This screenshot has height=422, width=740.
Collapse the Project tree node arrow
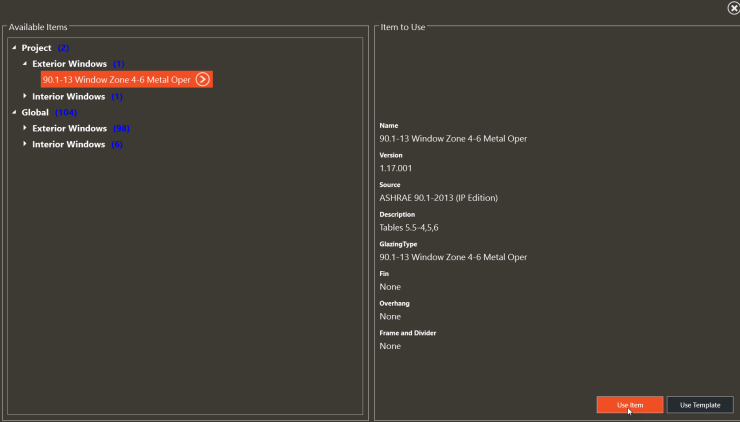[14, 48]
